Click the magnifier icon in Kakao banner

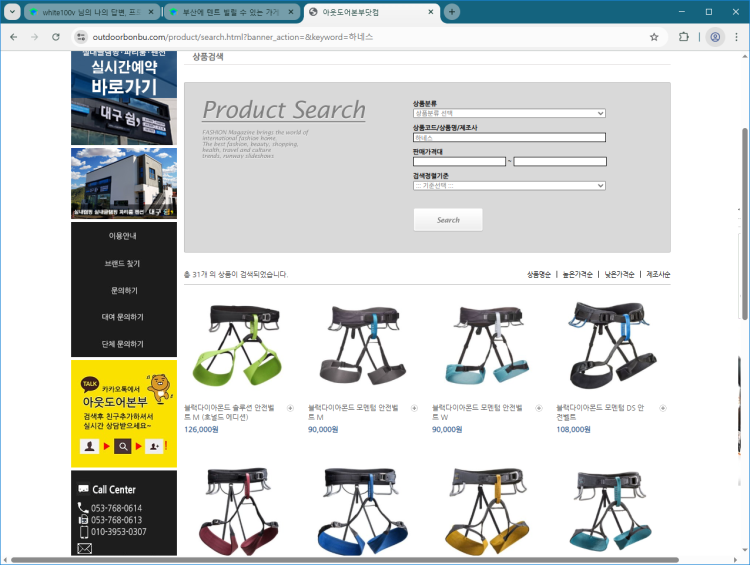coord(123,446)
